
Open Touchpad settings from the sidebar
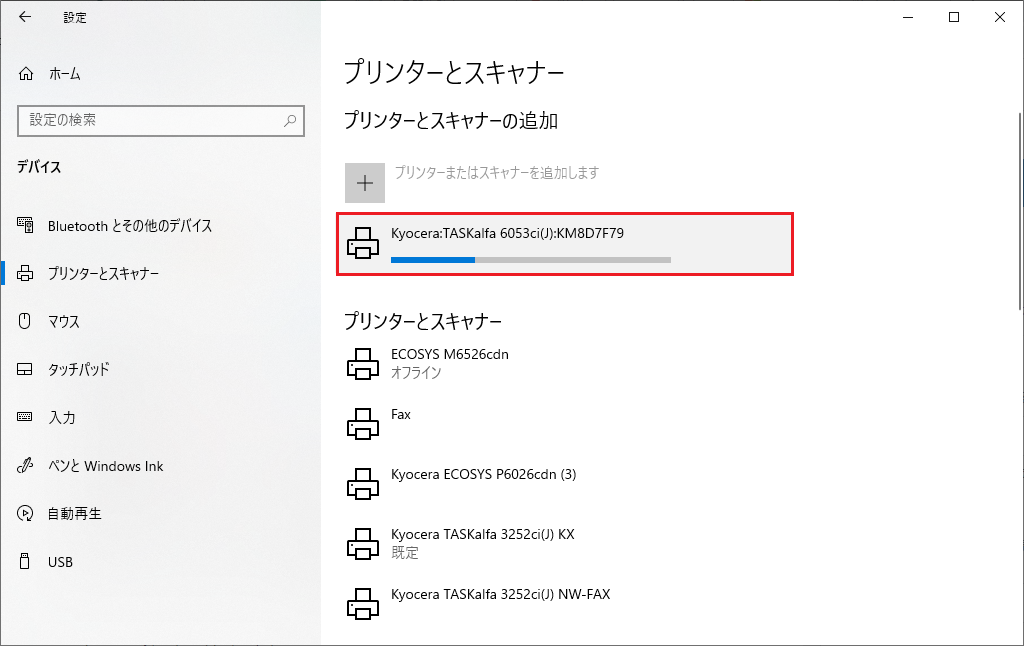pos(79,370)
